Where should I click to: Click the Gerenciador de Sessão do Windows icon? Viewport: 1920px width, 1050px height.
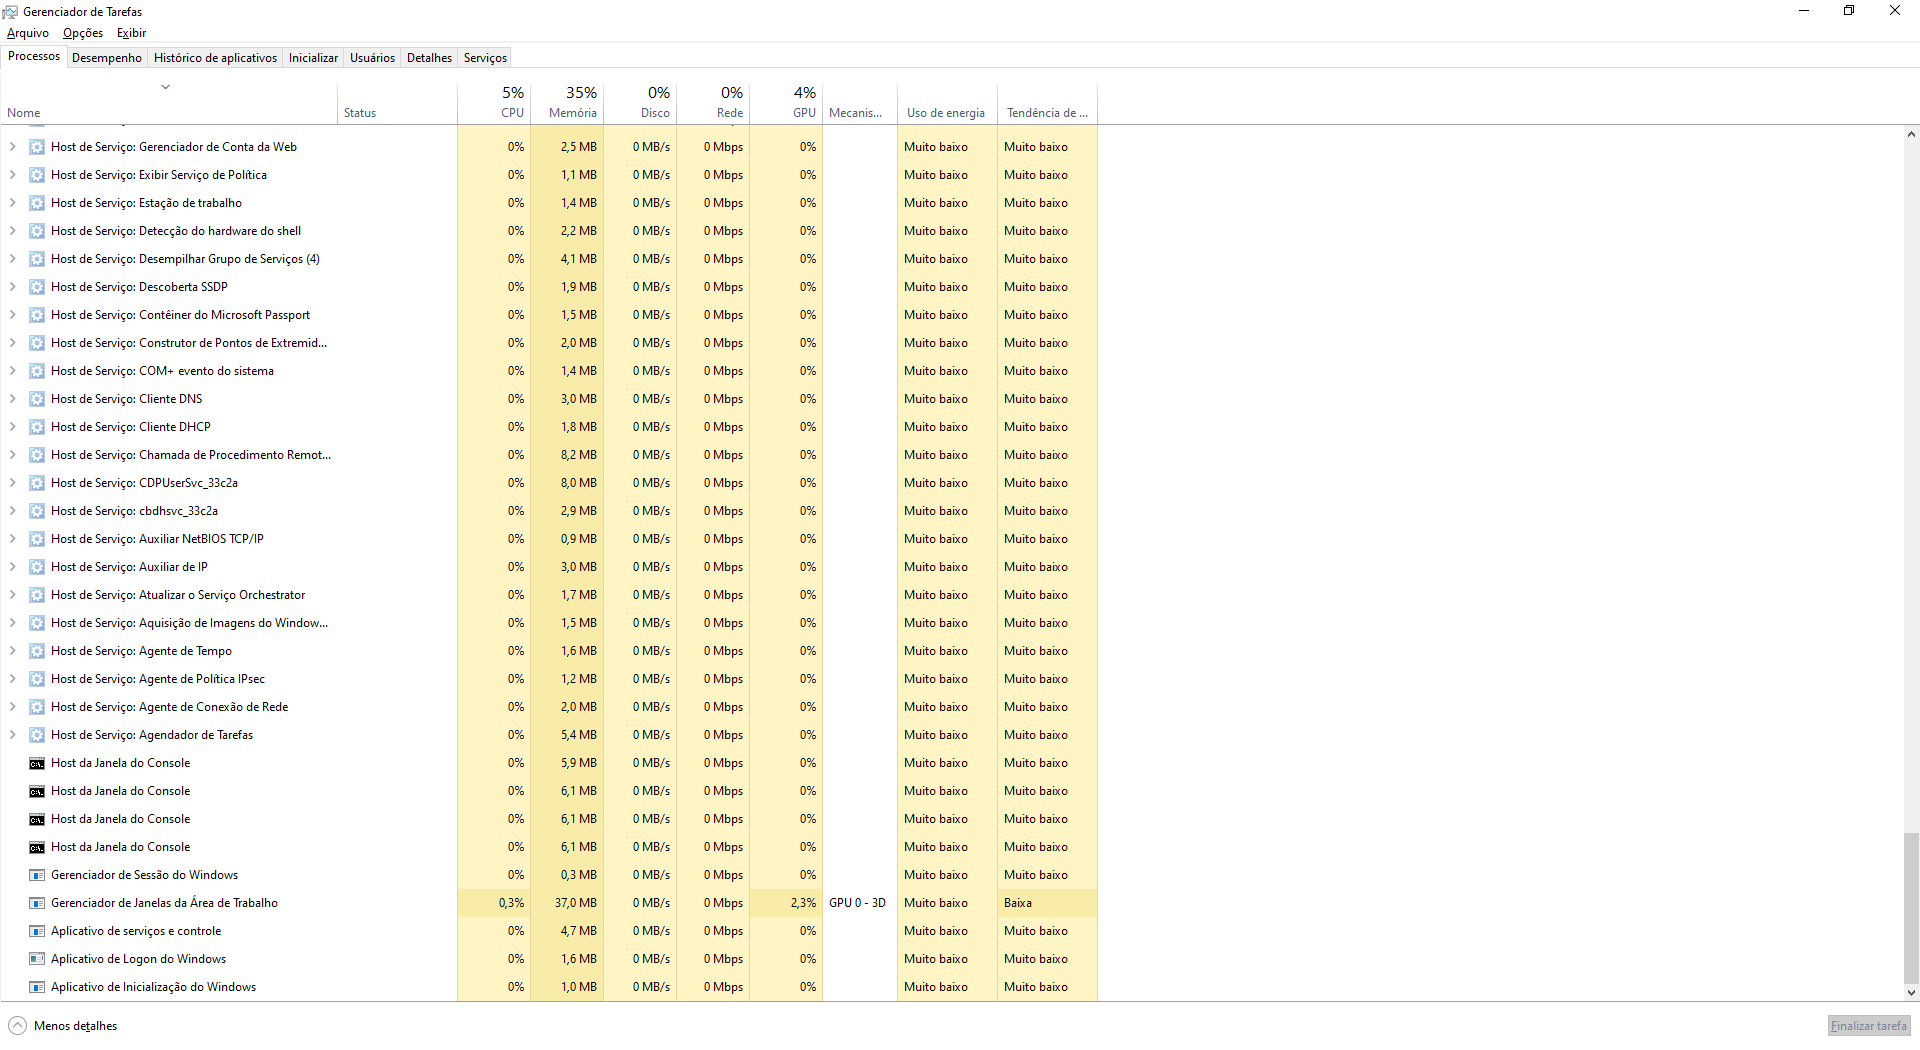point(37,875)
